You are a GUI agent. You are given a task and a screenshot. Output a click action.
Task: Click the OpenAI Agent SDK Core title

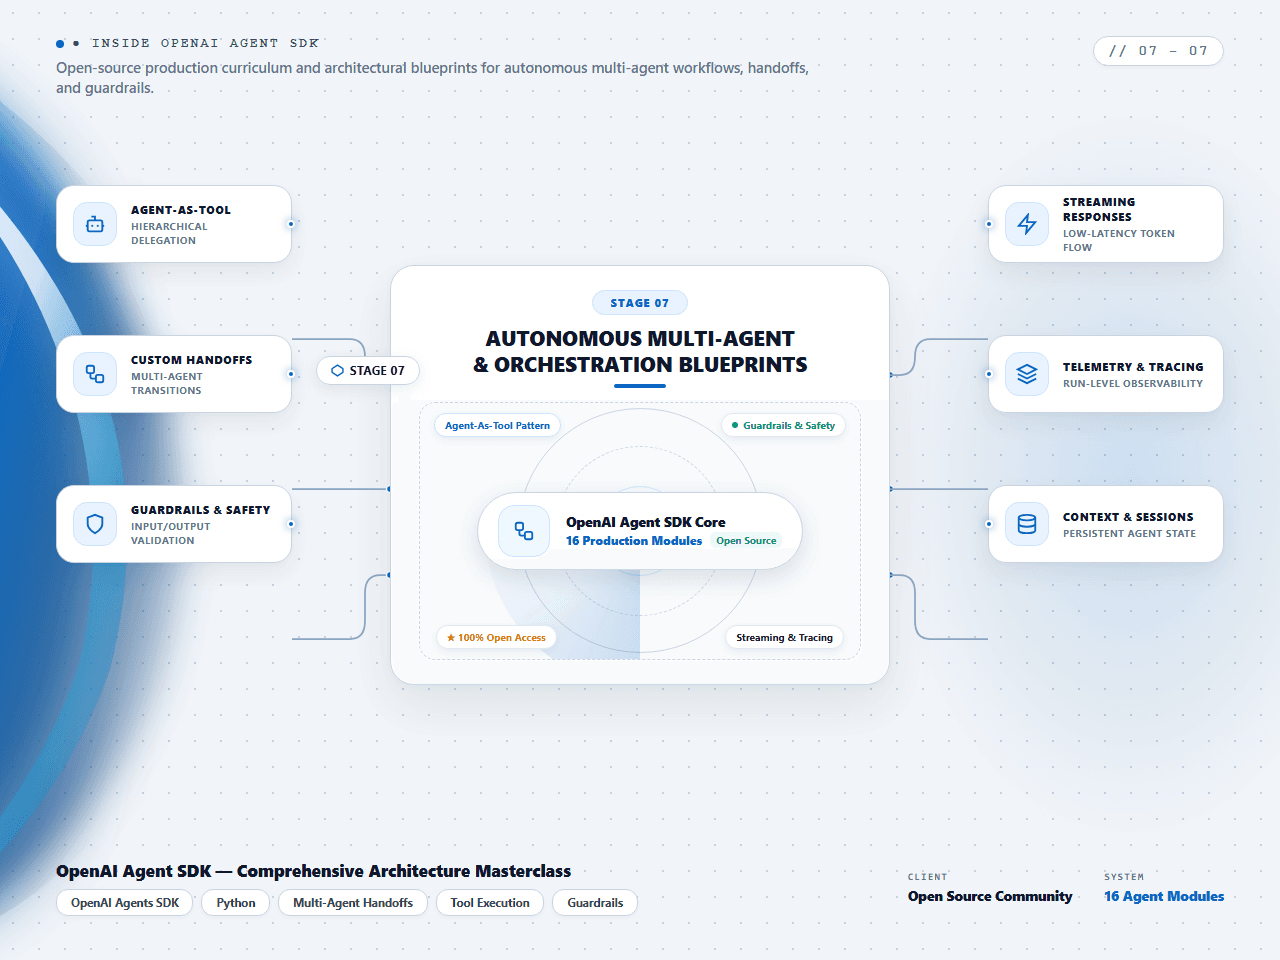point(646,522)
